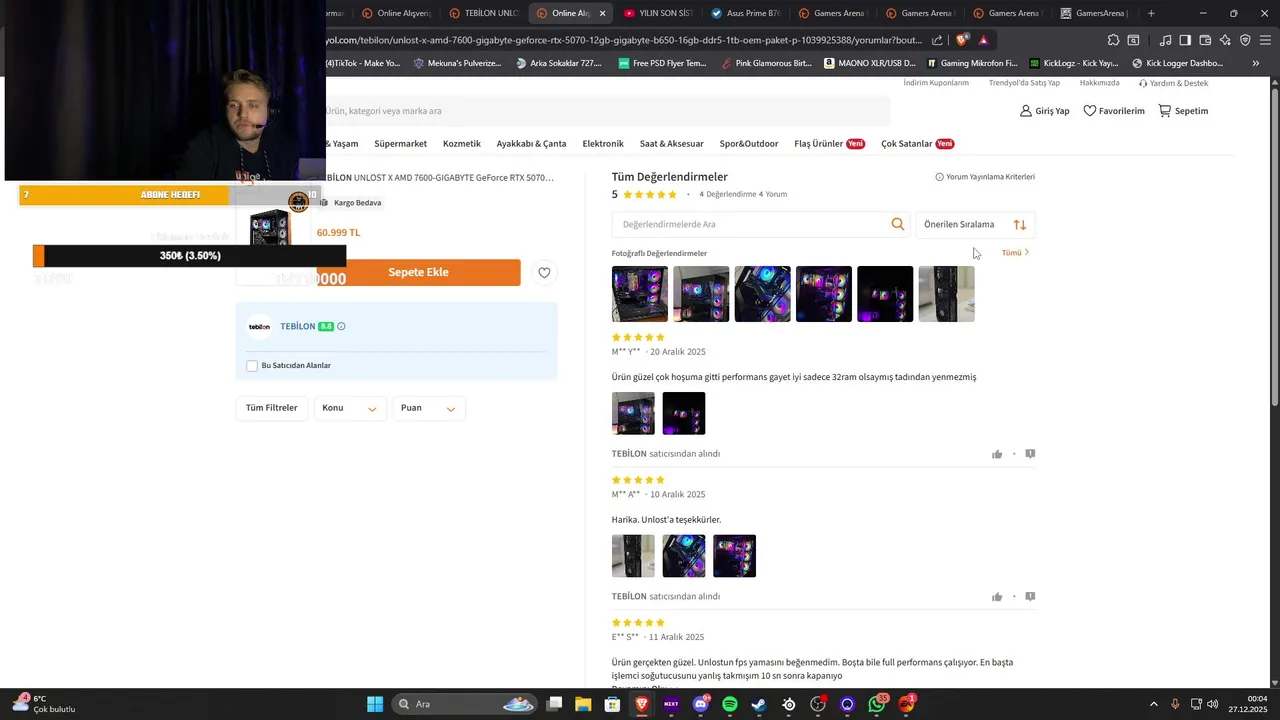Click info icon next to TEBİLON seller score
The image size is (1280, 720).
coord(341,326)
